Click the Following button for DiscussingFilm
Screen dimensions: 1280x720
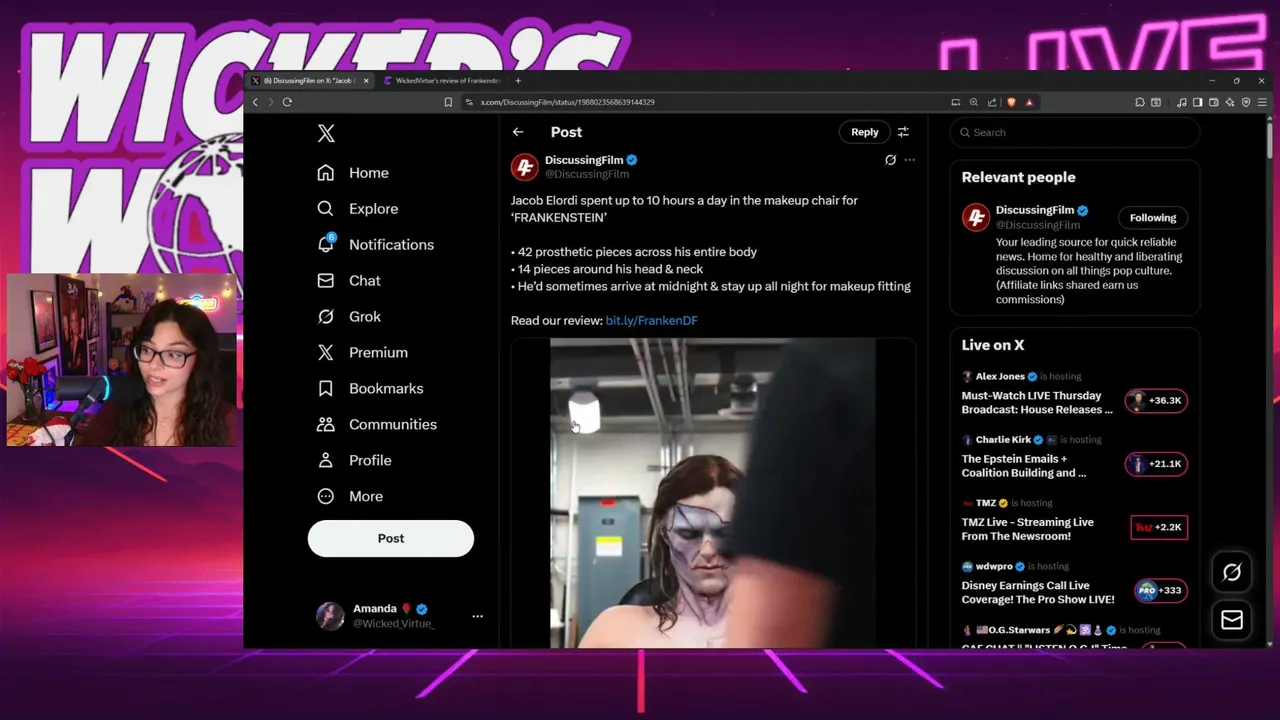(x=1153, y=218)
